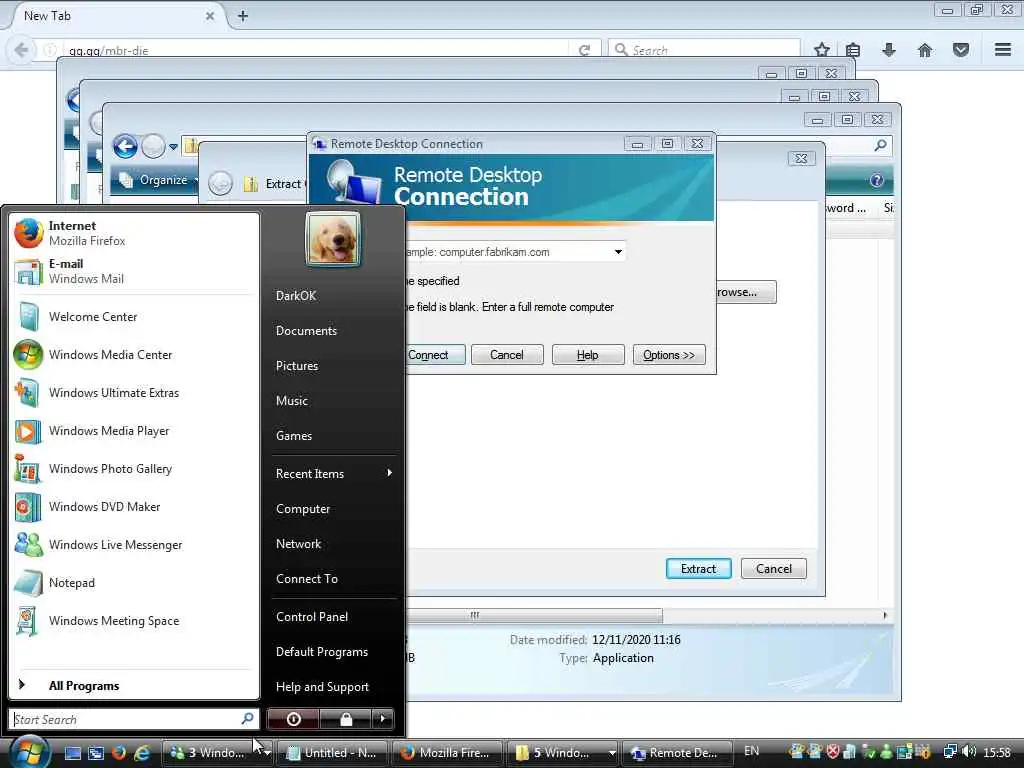Click Explorer window back arrow button
This screenshot has height=768, width=1024.
coord(125,146)
